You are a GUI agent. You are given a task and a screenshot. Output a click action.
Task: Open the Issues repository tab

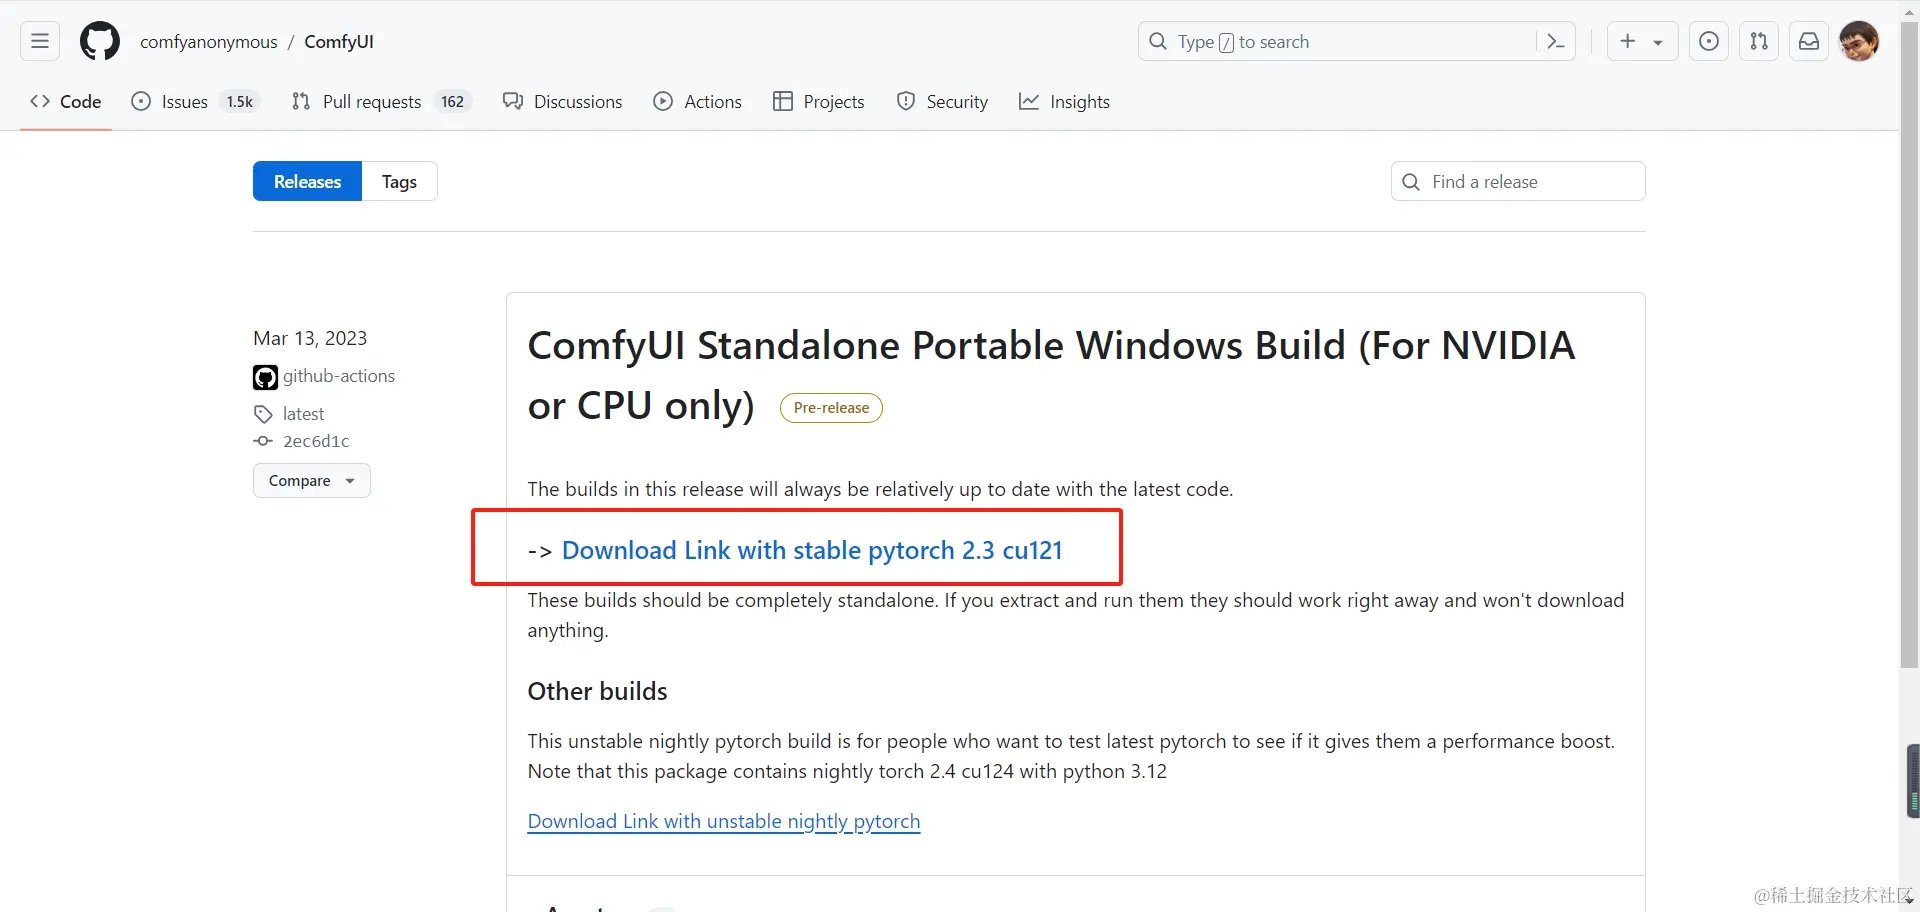pos(185,102)
